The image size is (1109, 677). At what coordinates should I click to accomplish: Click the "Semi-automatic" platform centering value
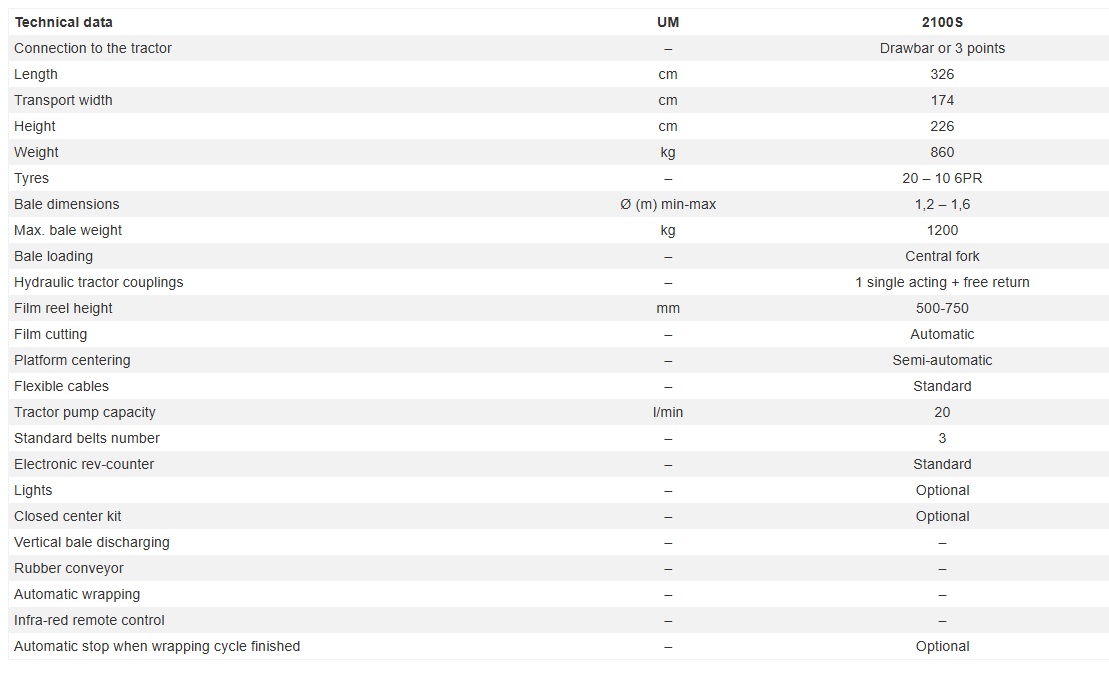942,360
